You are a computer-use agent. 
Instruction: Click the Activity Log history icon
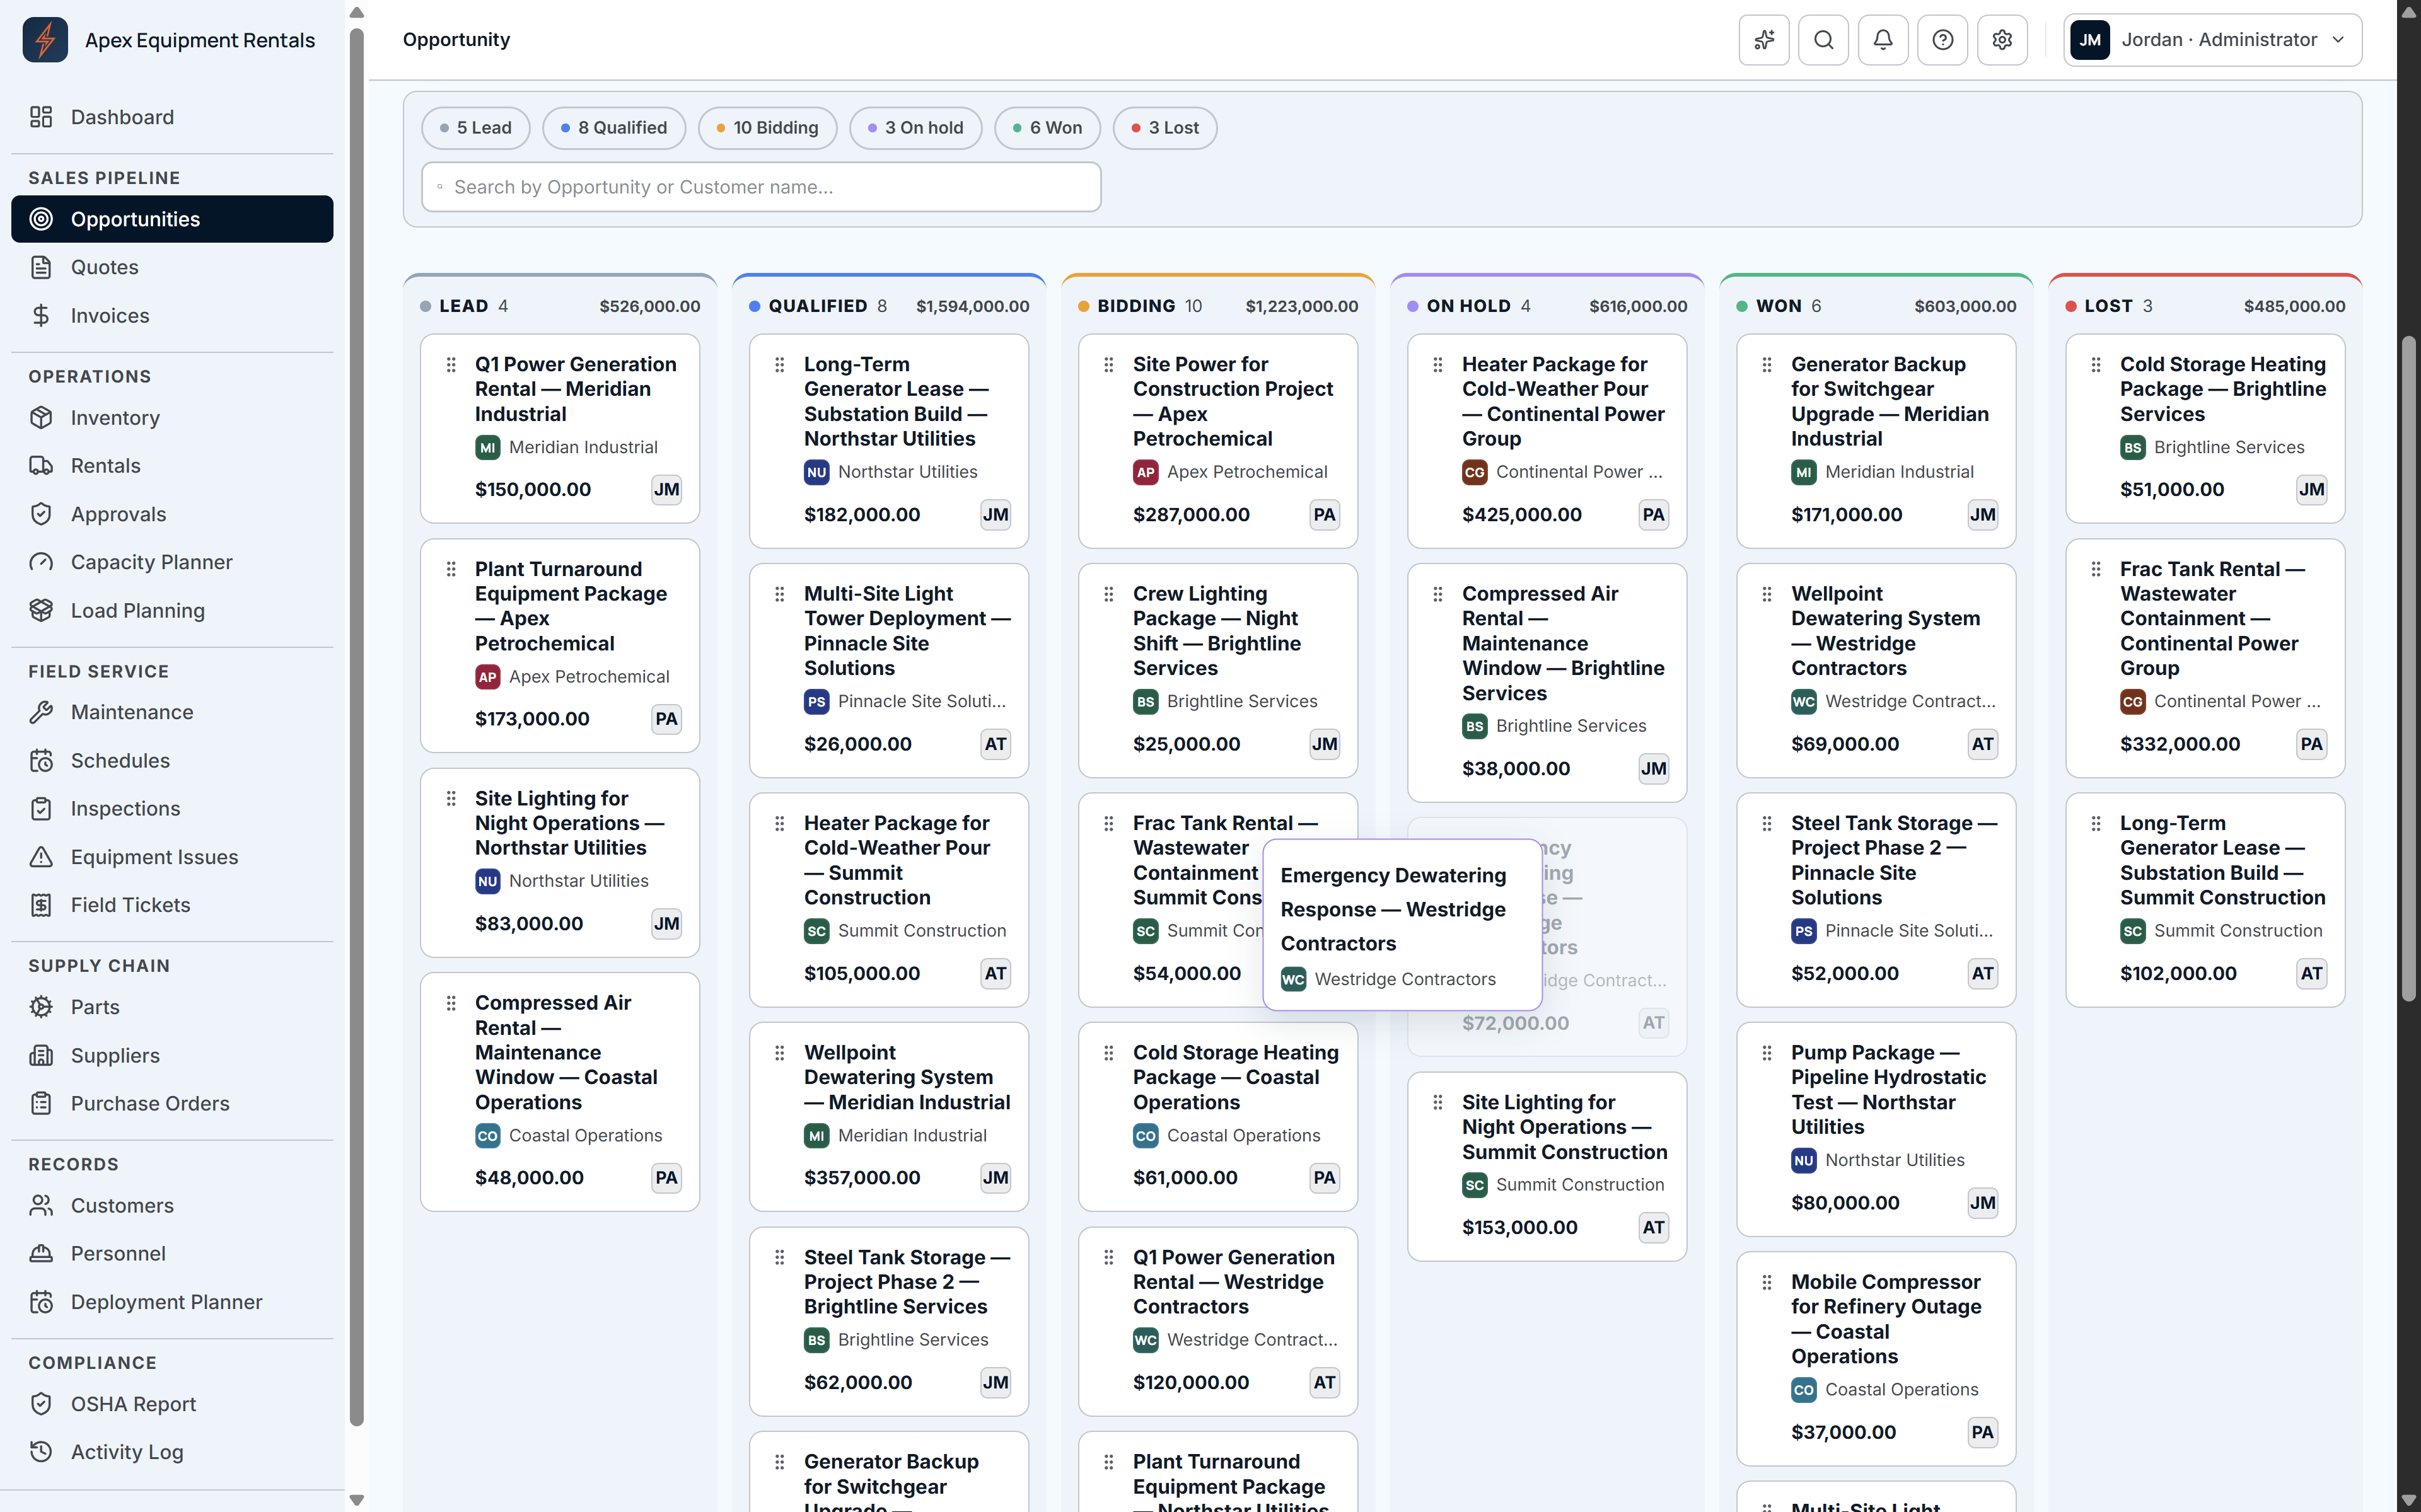(41, 1452)
